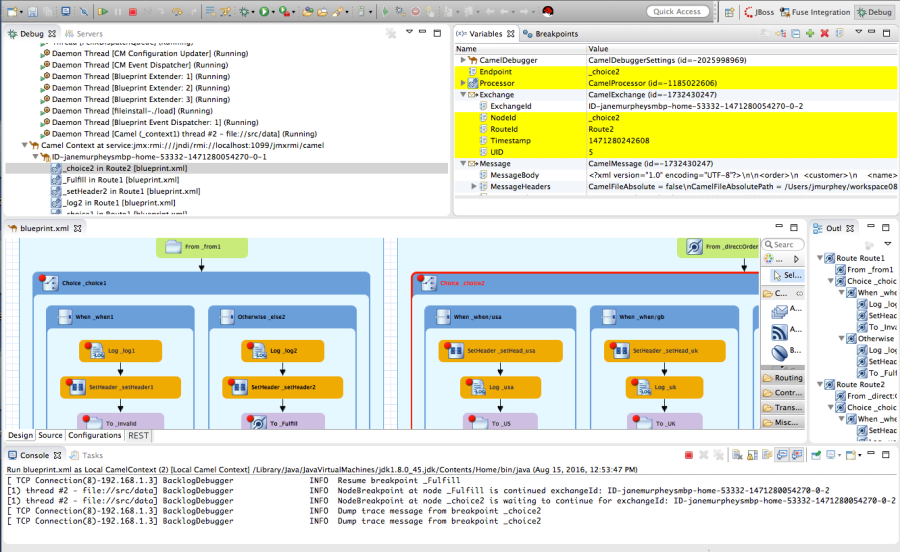
Task: Open the Variables view menu dropdown
Action: (x=858, y=33)
